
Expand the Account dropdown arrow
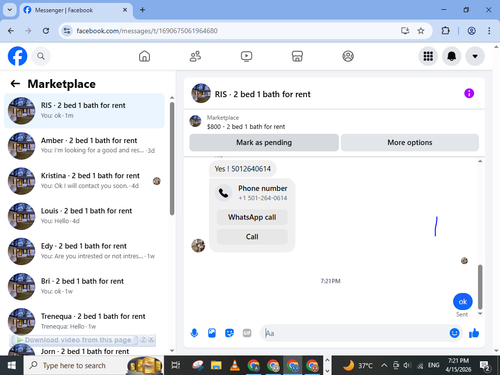point(475,56)
